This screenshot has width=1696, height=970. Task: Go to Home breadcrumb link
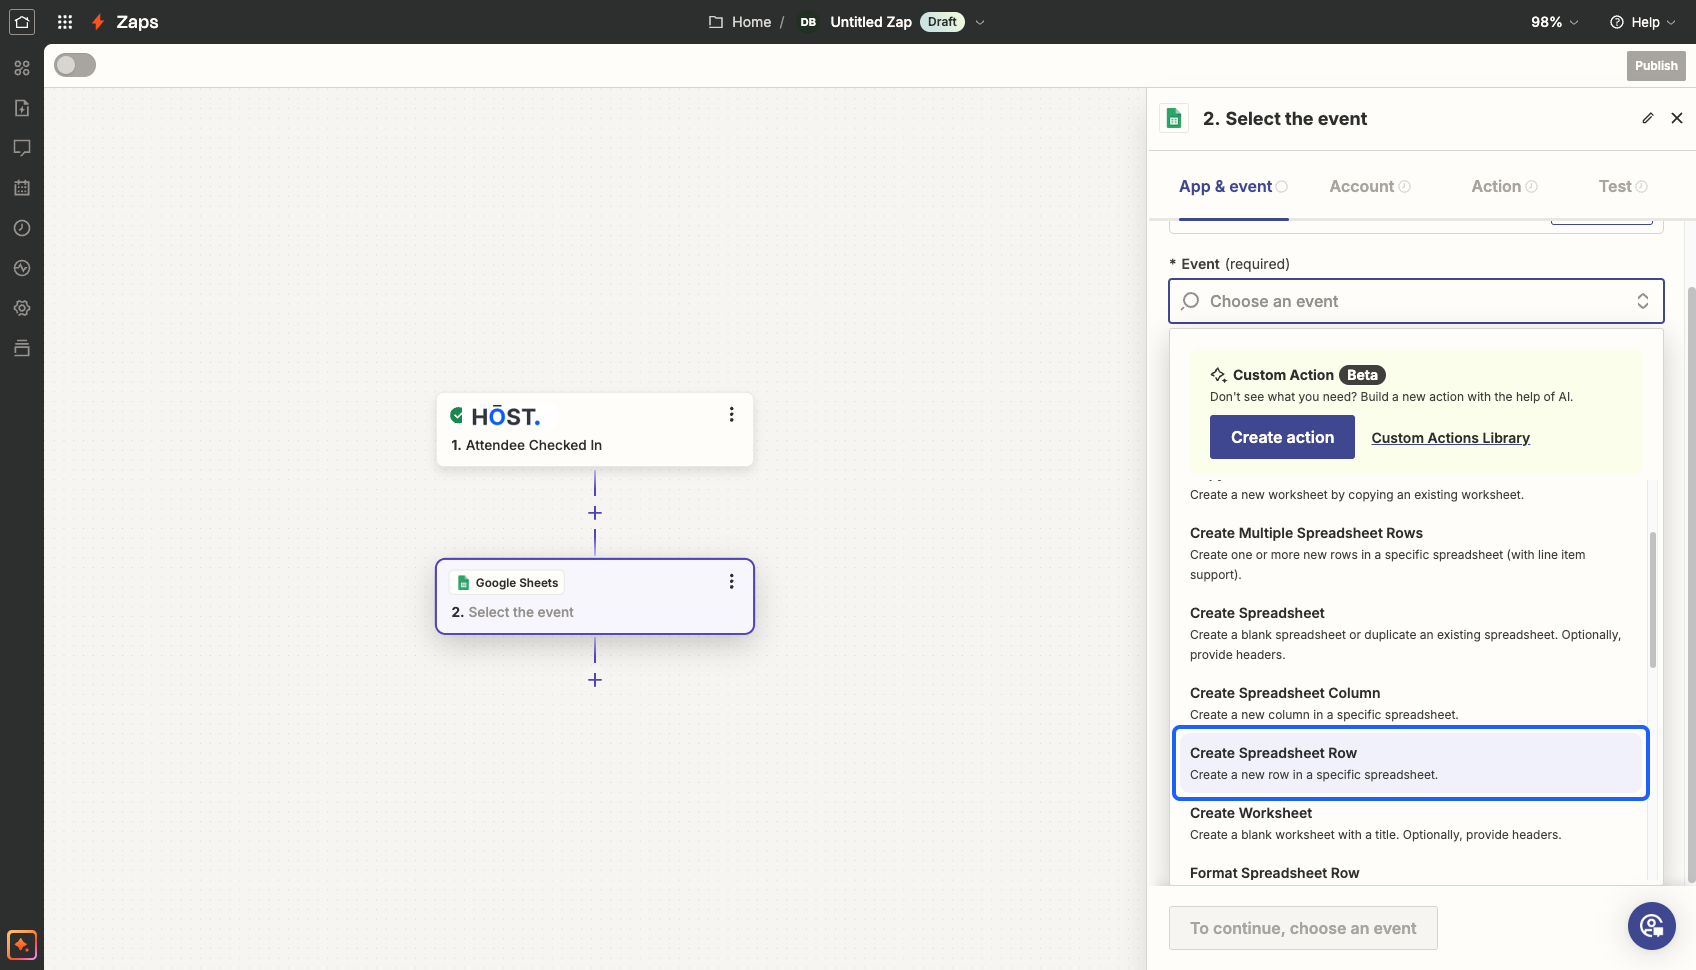click(751, 22)
